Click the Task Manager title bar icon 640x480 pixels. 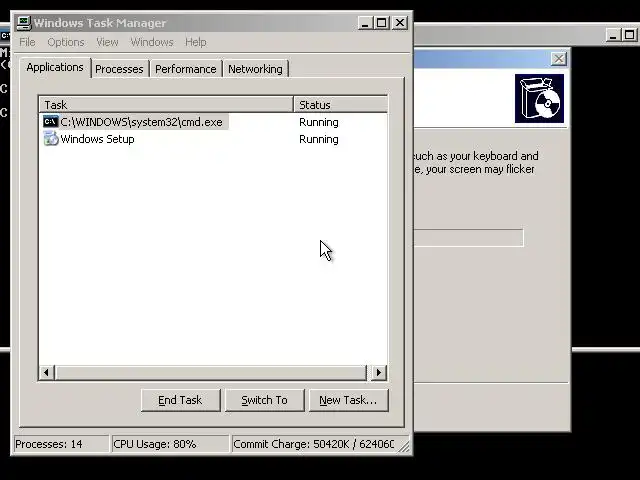click(24, 23)
